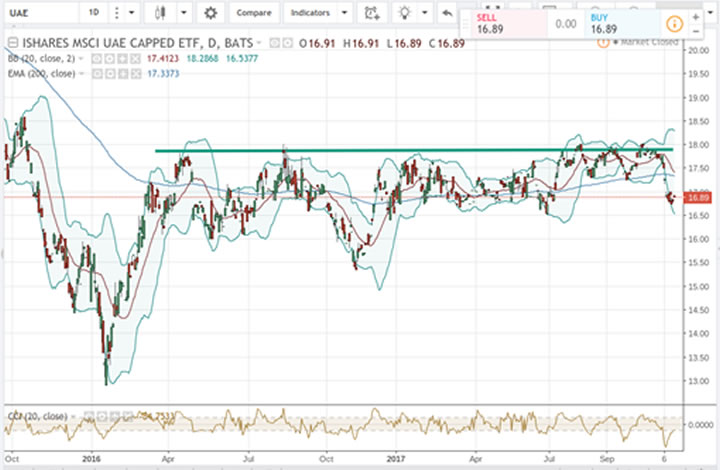Select the green horizontal resistance line
This screenshot has height=470, width=720.
tap(413, 150)
